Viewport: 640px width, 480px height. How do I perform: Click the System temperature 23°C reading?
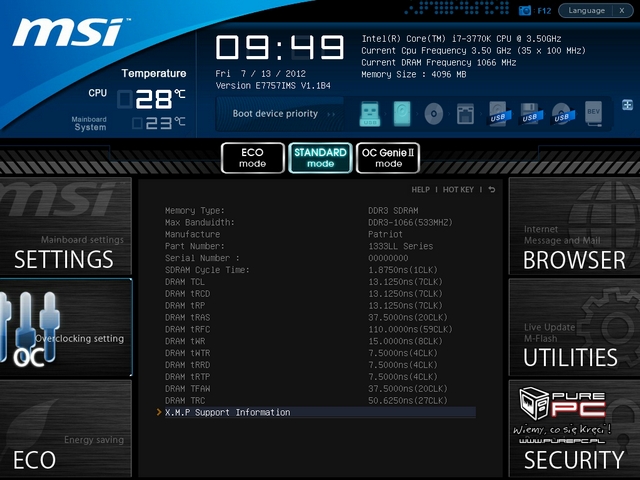coord(159,123)
